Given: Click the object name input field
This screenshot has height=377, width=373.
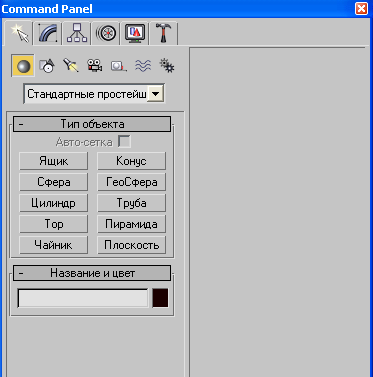Looking at the screenshot, I should tap(83, 298).
